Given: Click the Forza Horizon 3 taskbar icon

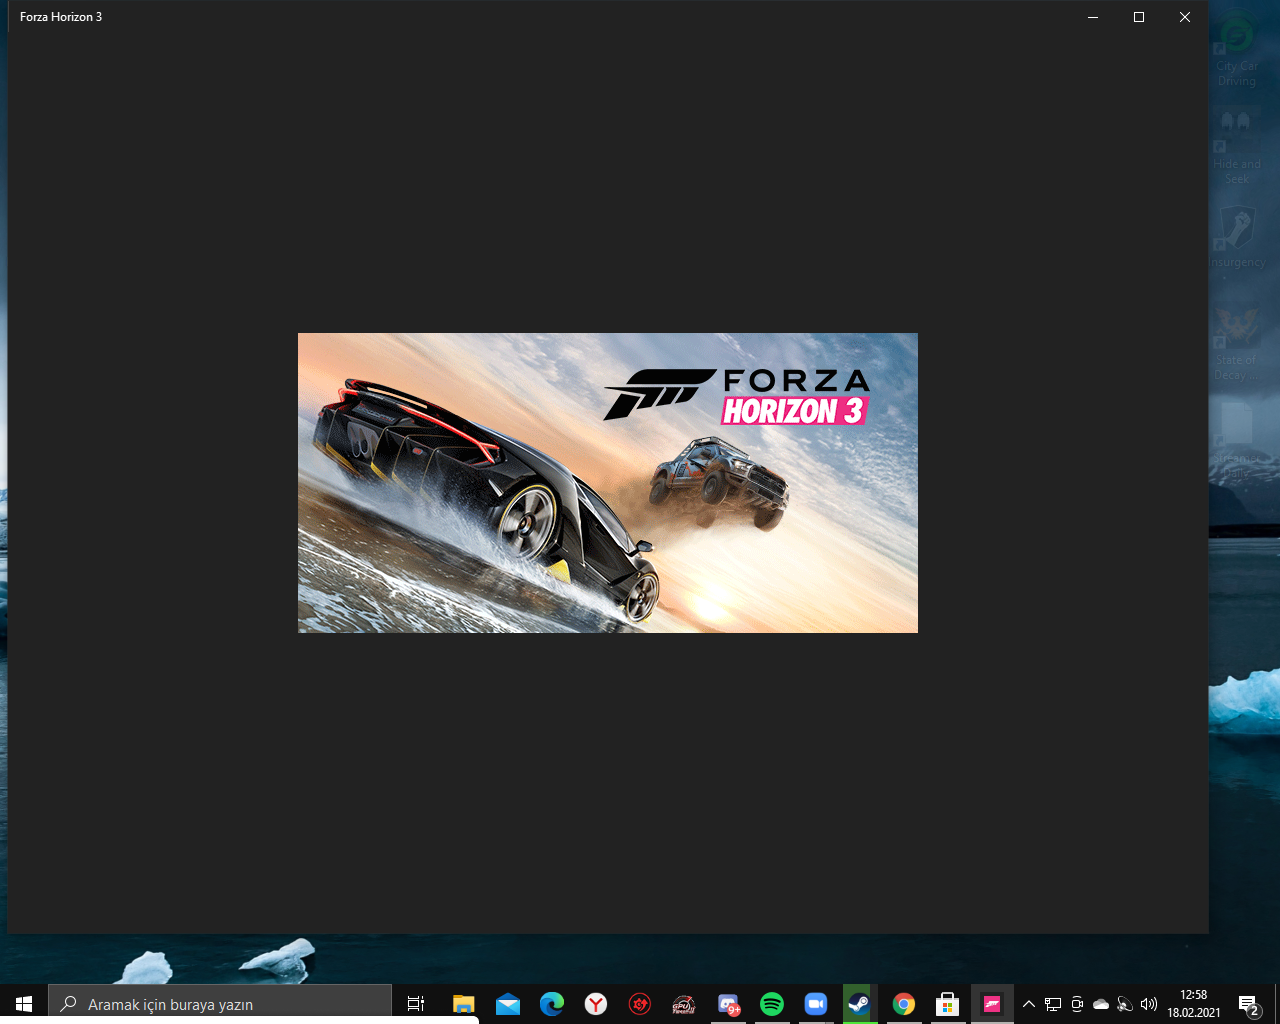Looking at the screenshot, I should point(992,1004).
